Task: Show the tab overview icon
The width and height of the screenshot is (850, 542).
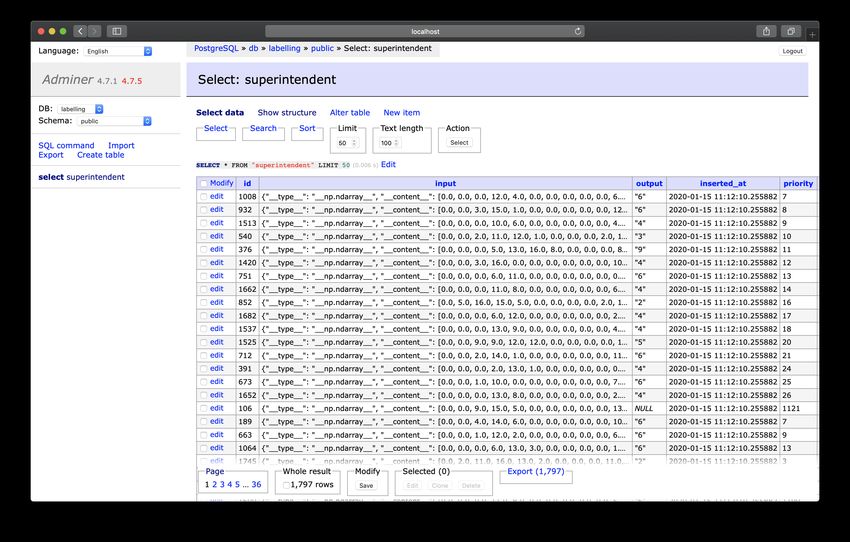Action: [791, 31]
